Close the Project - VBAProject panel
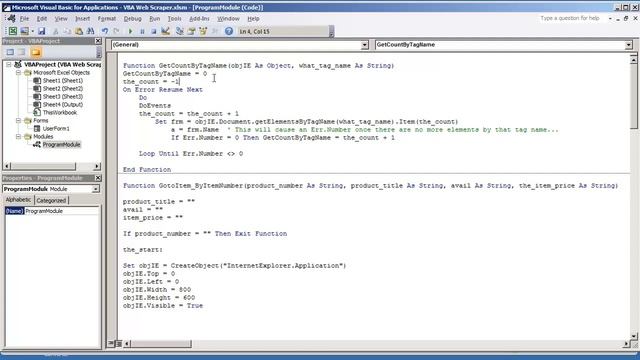Viewport: 640px width, 360px height. coord(98,41)
